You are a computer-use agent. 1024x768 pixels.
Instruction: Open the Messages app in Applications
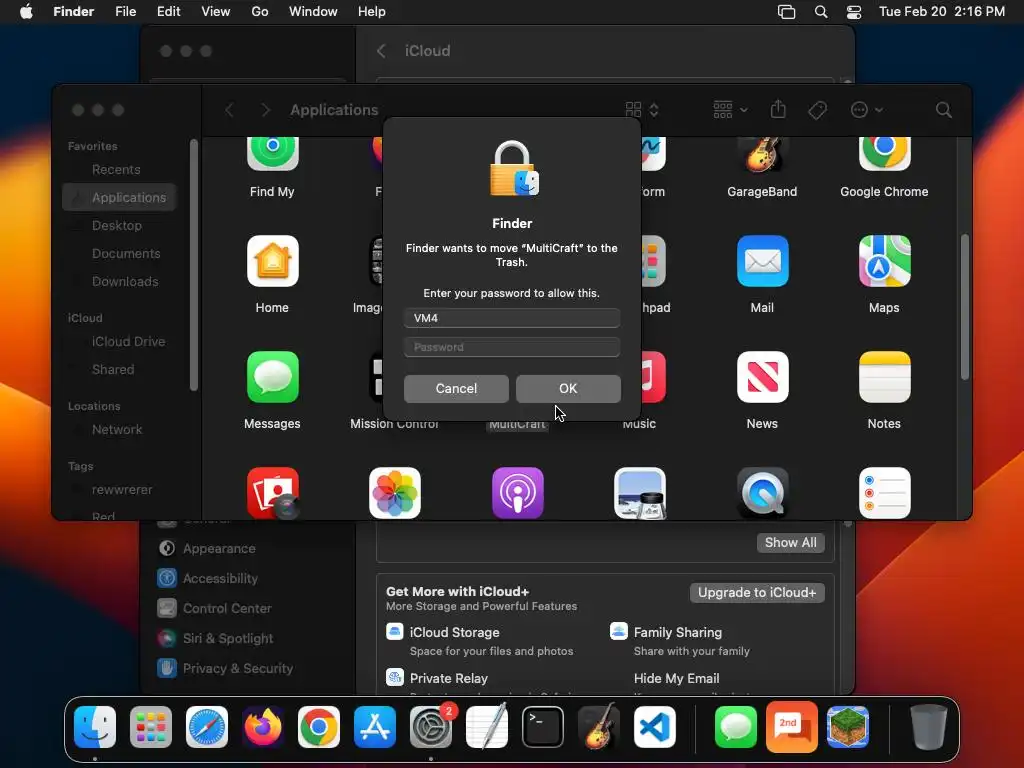[x=272, y=377]
